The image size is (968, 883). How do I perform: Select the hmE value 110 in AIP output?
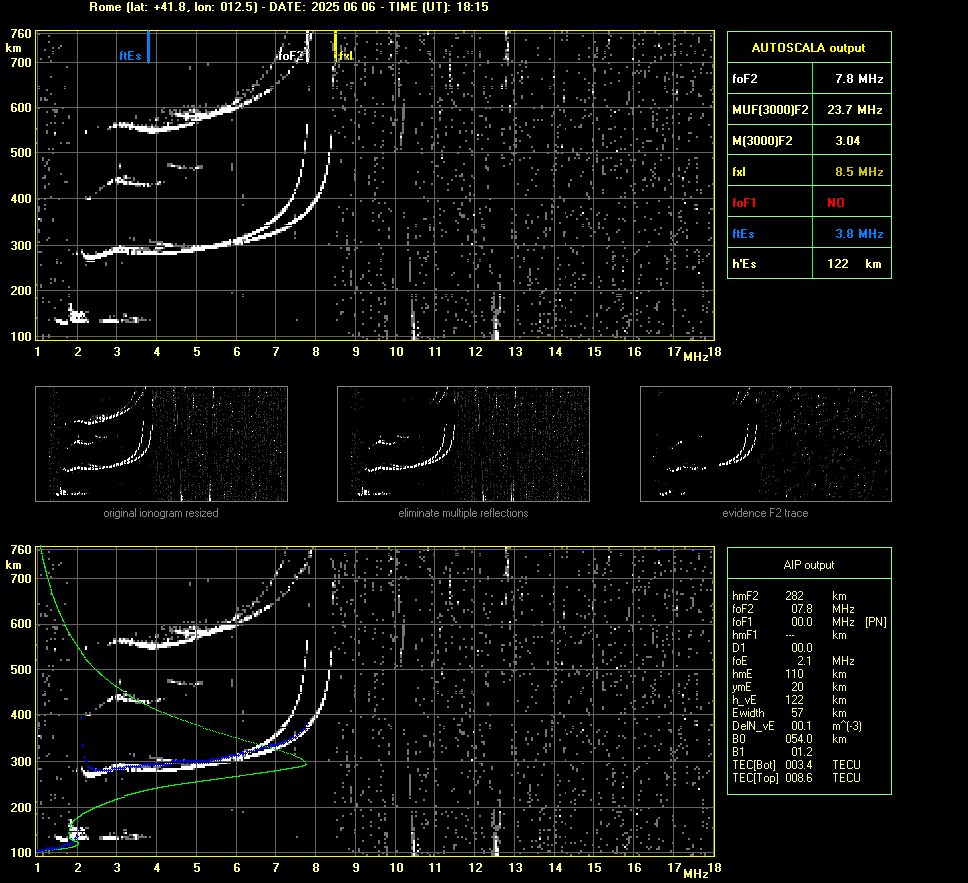pyautogui.click(x=795, y=674)
